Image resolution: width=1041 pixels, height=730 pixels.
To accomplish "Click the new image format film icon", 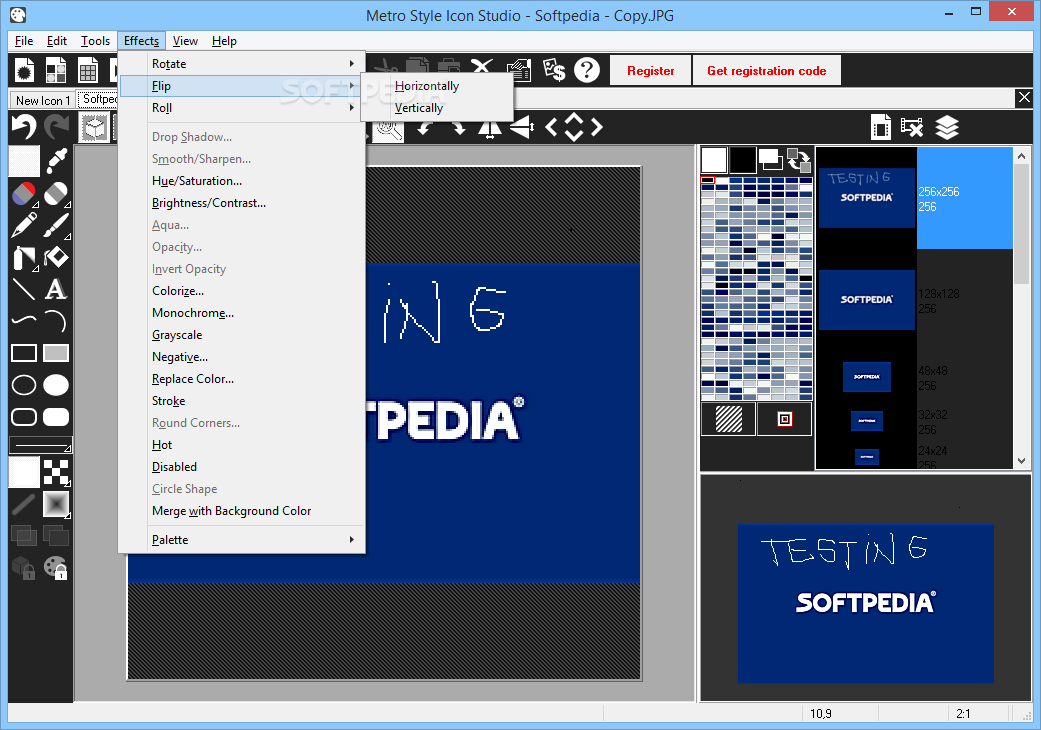I will [x=881, y=127].
